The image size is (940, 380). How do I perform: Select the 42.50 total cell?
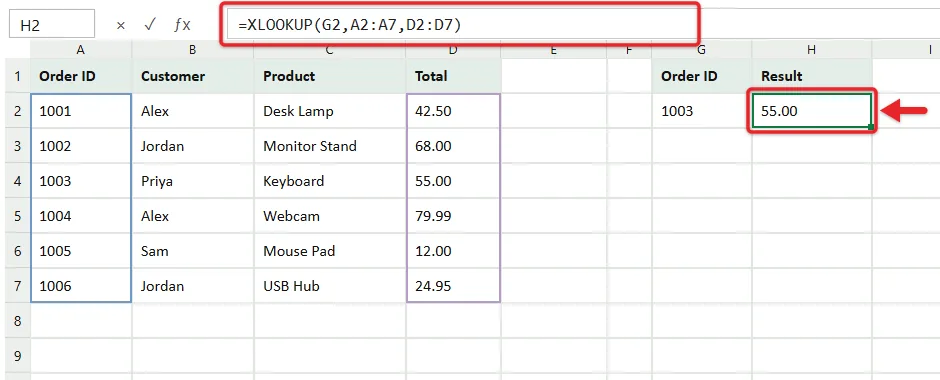tap(453, 111)
